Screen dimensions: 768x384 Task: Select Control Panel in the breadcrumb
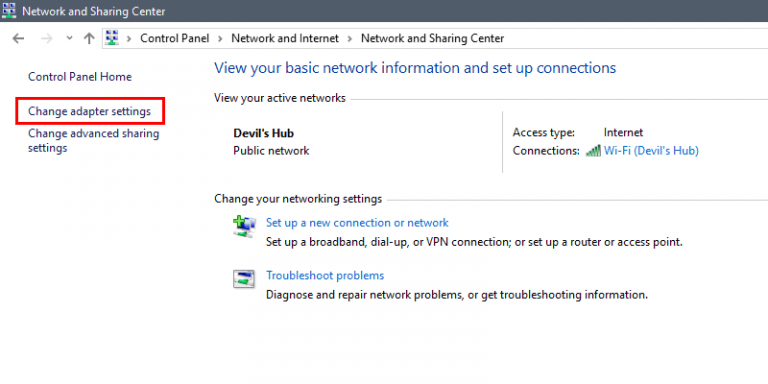(175, 38)
